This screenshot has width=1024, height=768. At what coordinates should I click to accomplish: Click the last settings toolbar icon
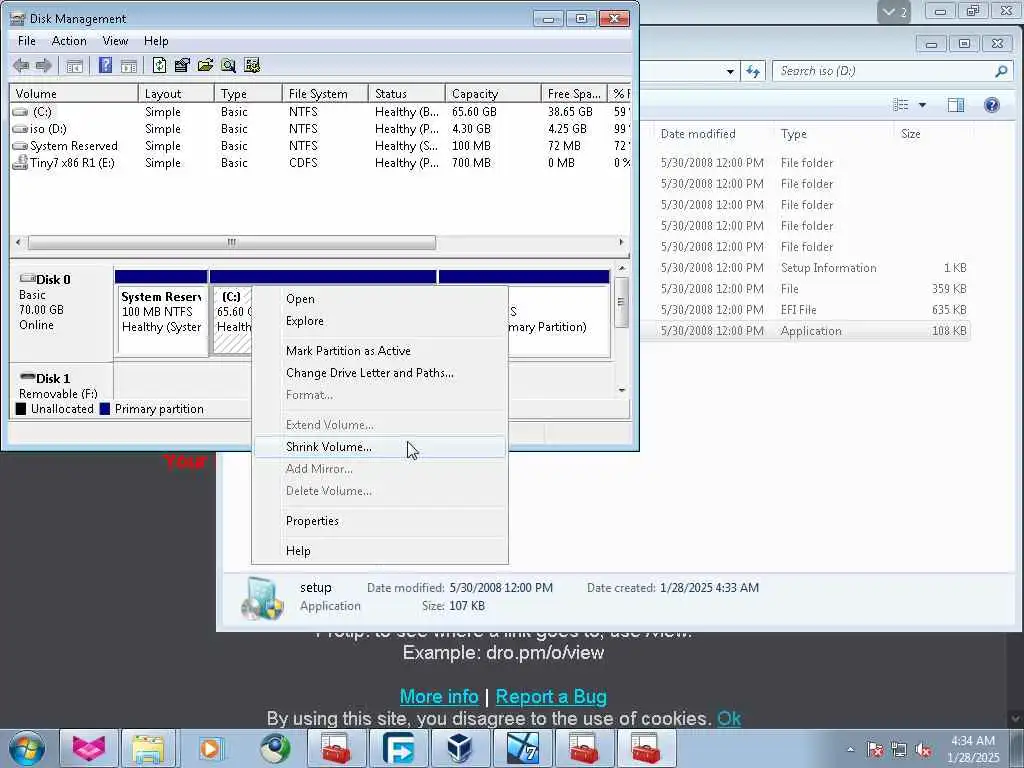point(252,65)
